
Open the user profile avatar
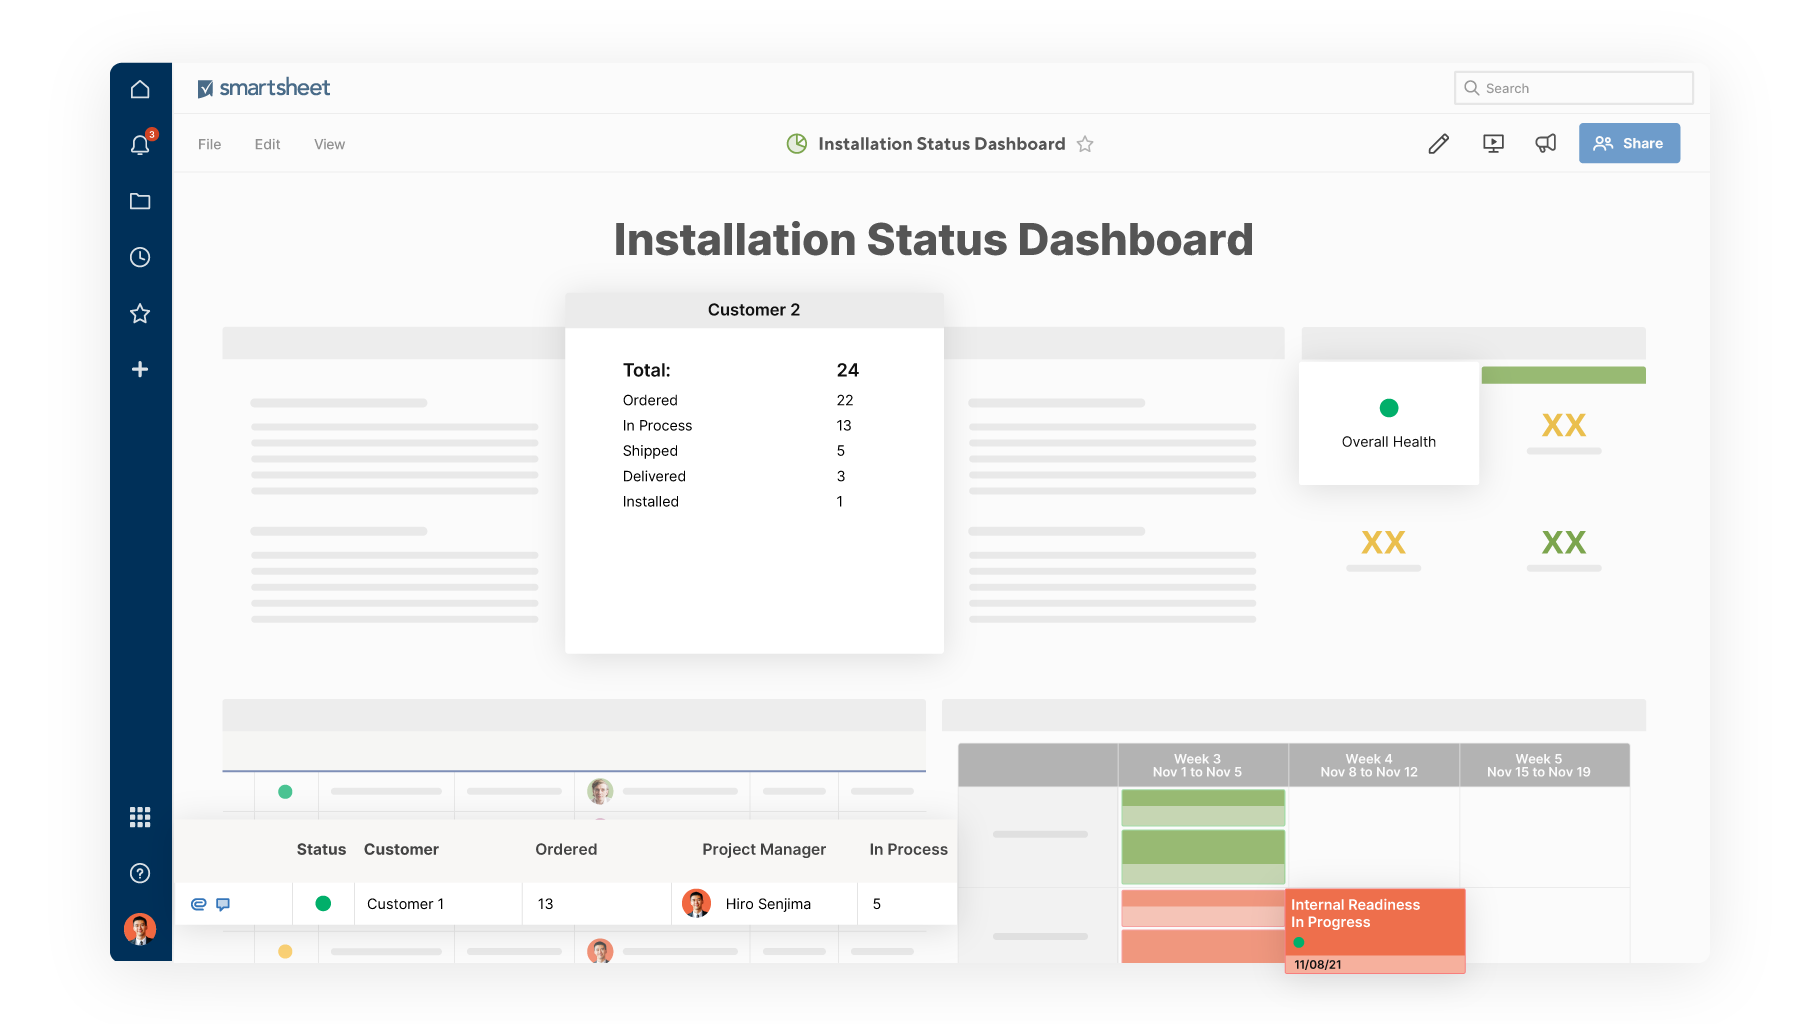coord(140,929)
